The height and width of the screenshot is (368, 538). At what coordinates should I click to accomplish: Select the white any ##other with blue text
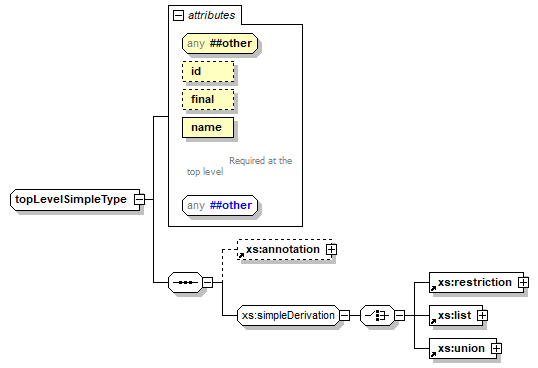220,205
